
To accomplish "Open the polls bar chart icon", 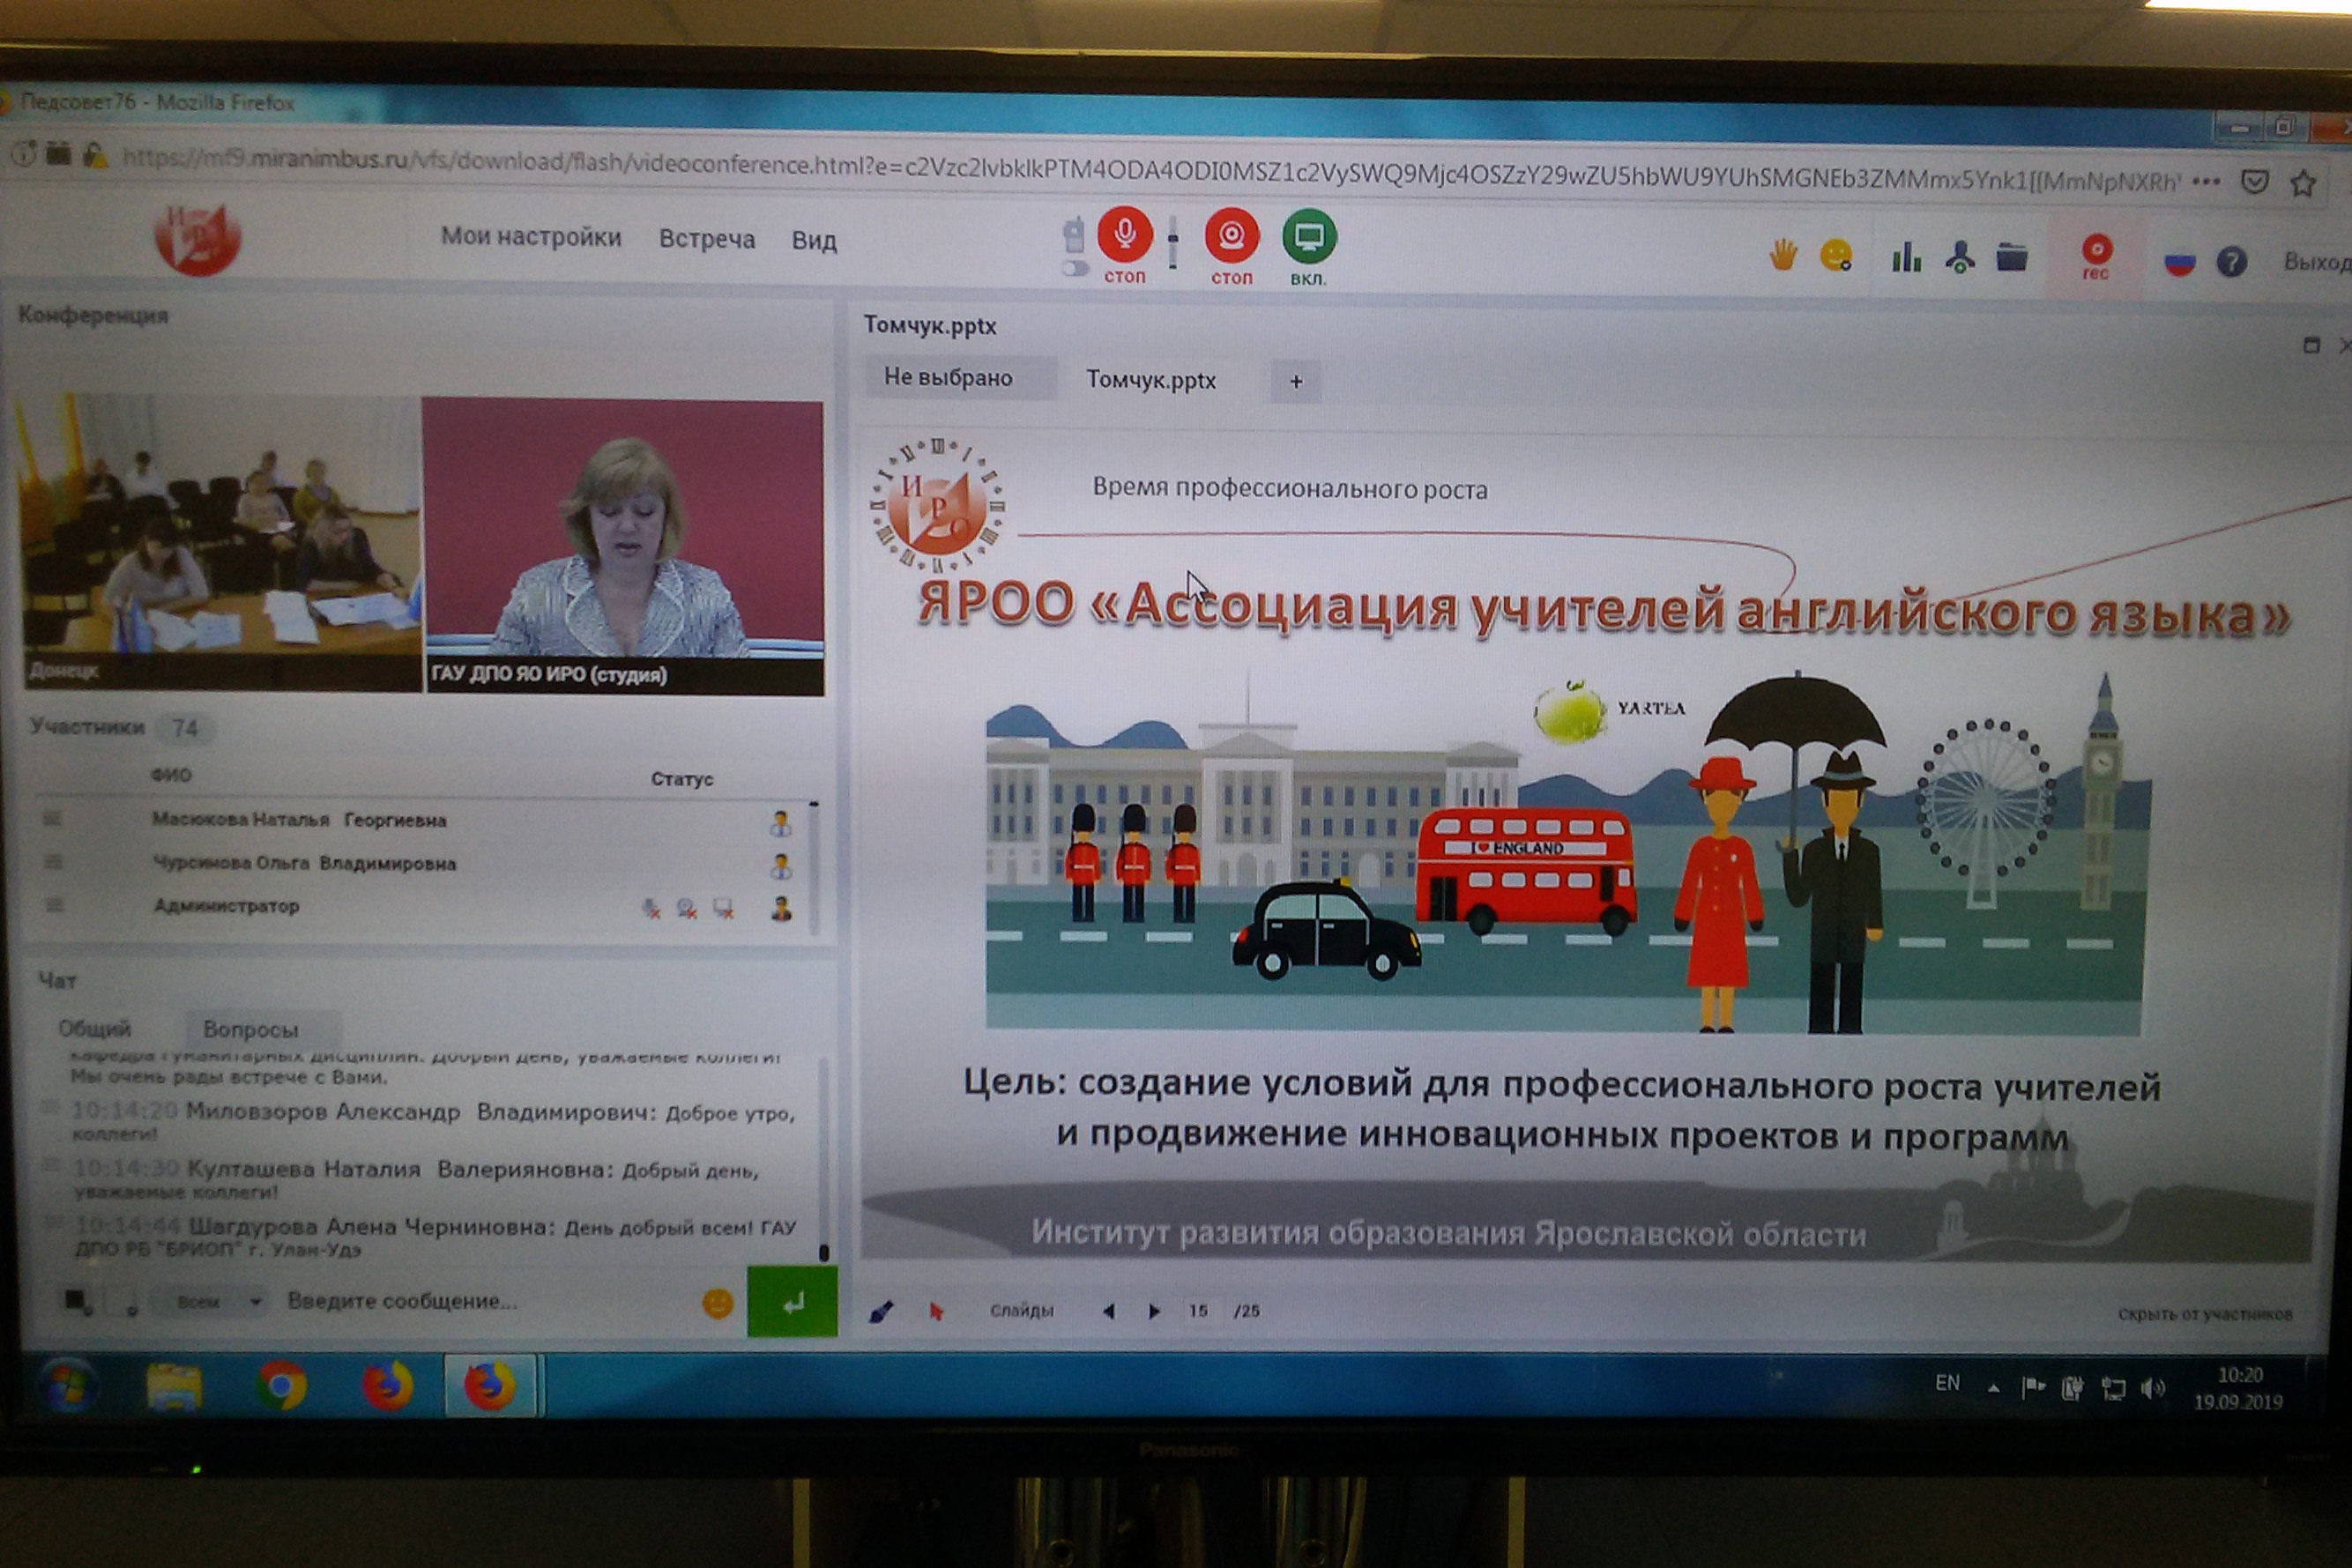I will click(x=1906, y=257).
